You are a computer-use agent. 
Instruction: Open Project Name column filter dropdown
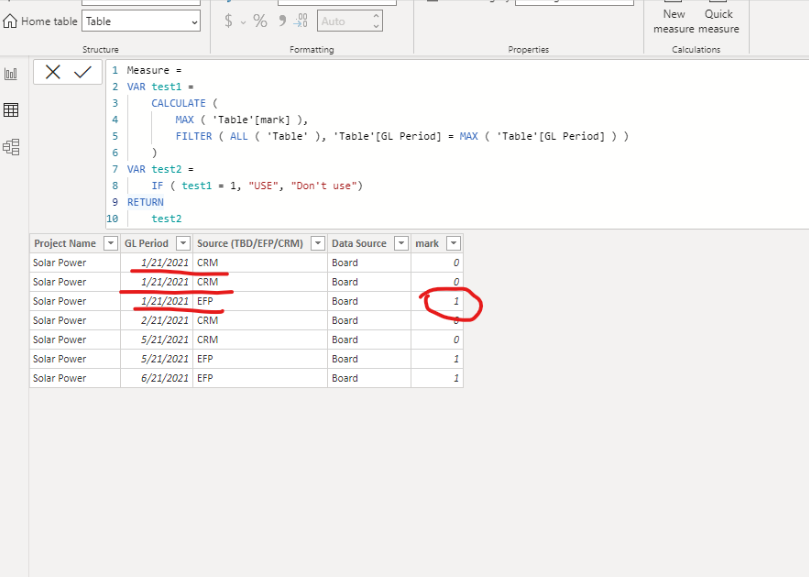pyautogui.click(x=110, y=244)
